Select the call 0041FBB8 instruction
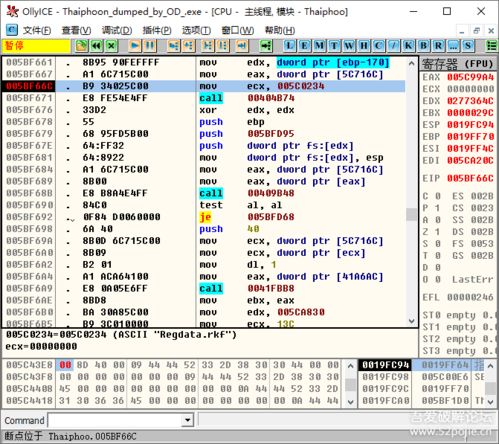The width and height of the screenshot is (499, 444). [x=247, y=288]
